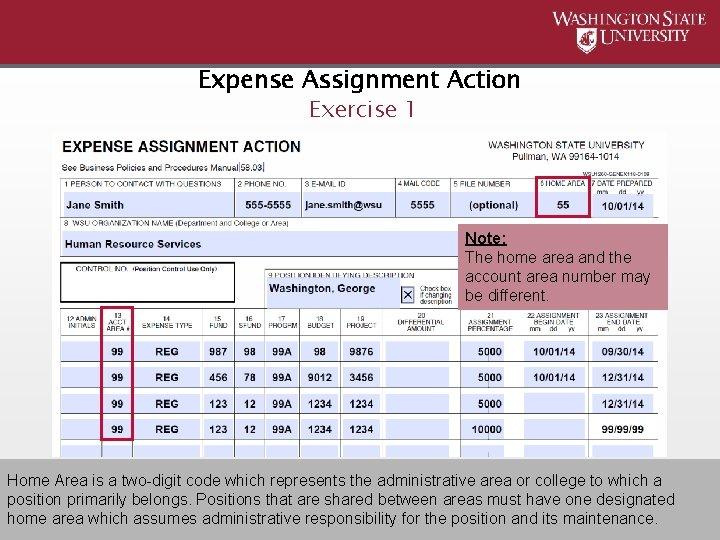
Task: Select assignment end date 99/99/99
Action: tap(622, 429)
